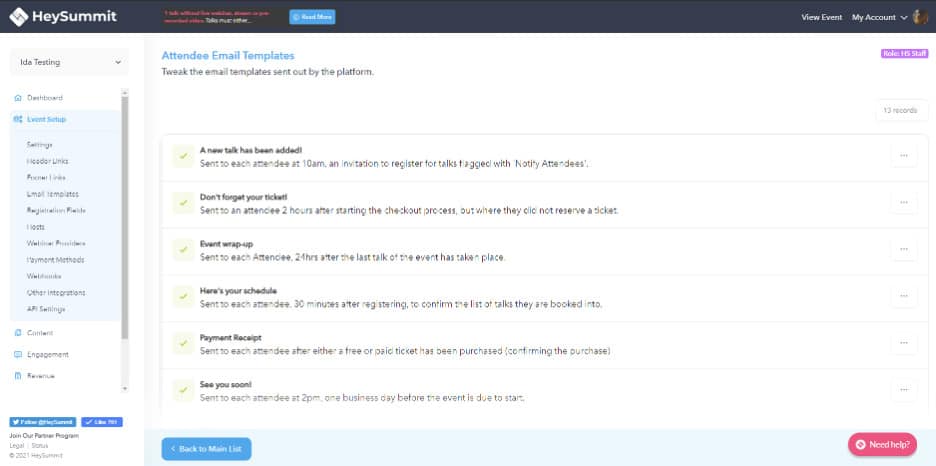936x466 pixels.
Task: Expand the My Account menu
Action: [x=878, y=18]
